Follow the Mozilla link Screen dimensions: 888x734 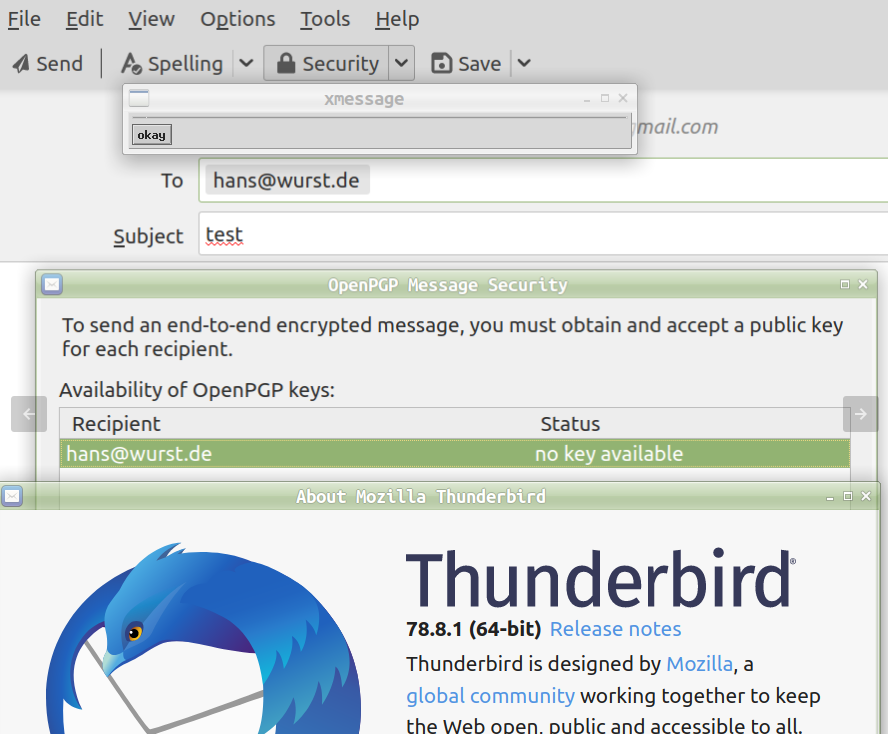click(x=699, y=663)
